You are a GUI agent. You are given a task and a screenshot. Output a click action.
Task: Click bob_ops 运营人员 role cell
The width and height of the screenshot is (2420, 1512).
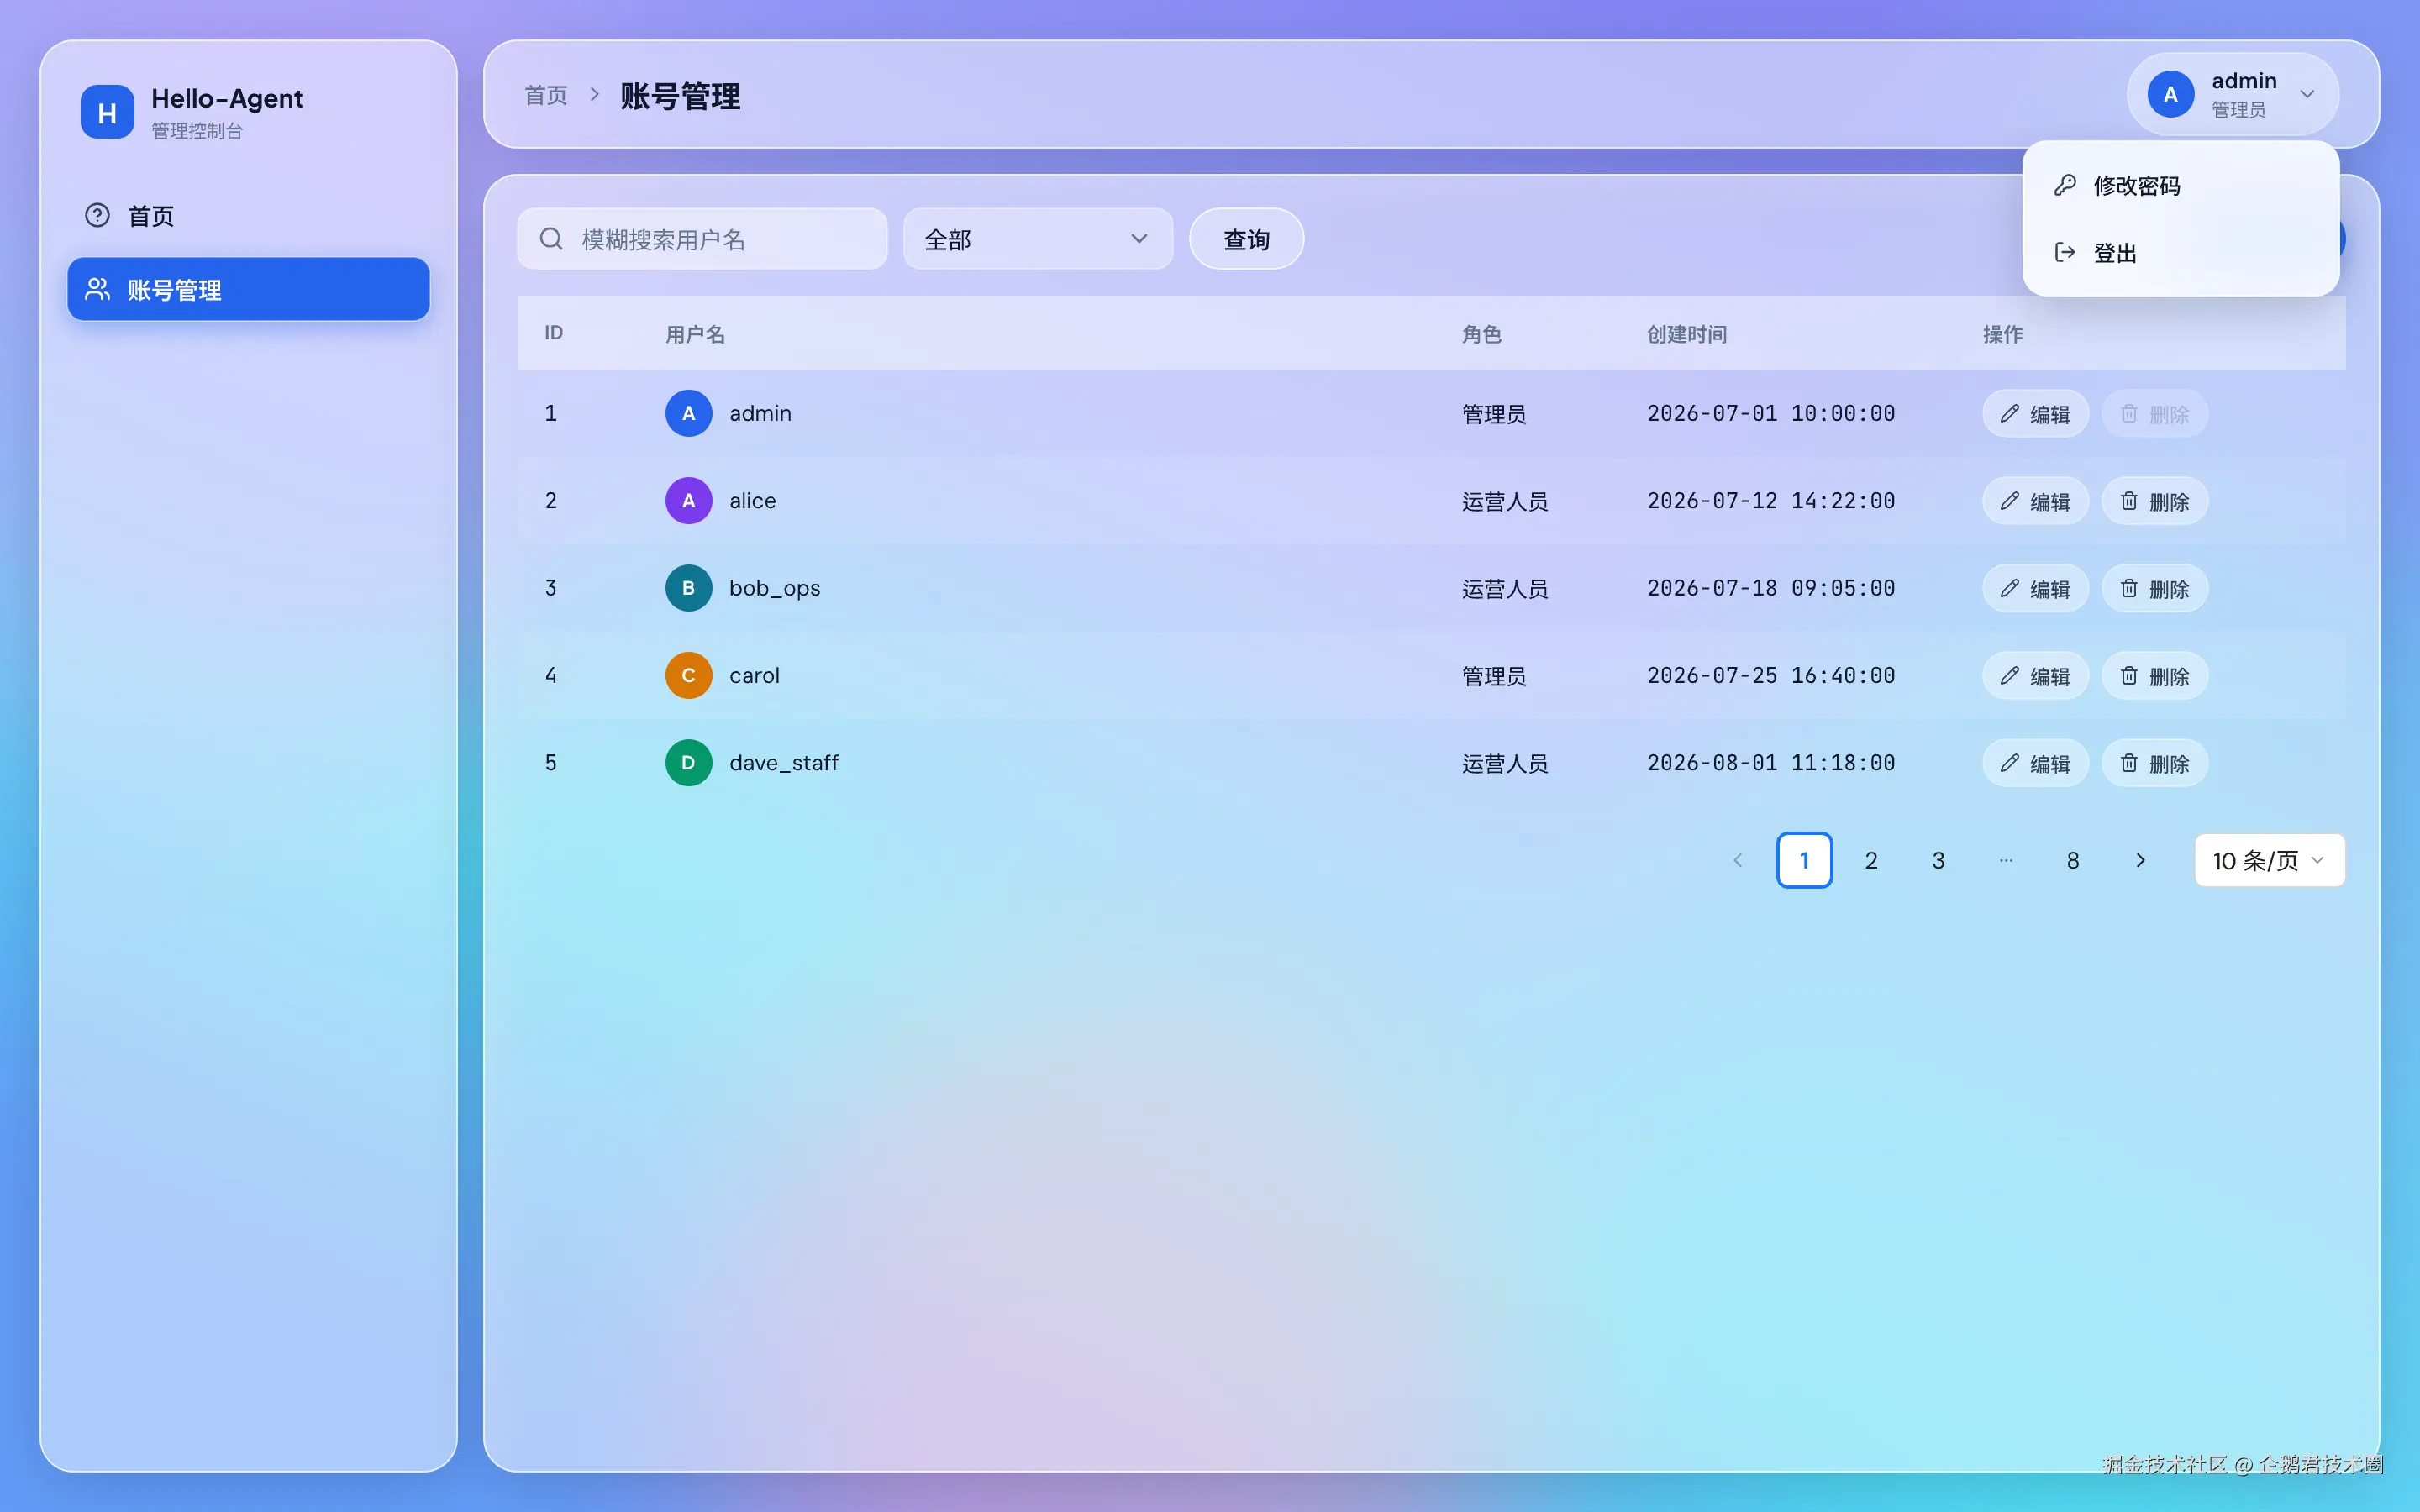click(1504, 589)
